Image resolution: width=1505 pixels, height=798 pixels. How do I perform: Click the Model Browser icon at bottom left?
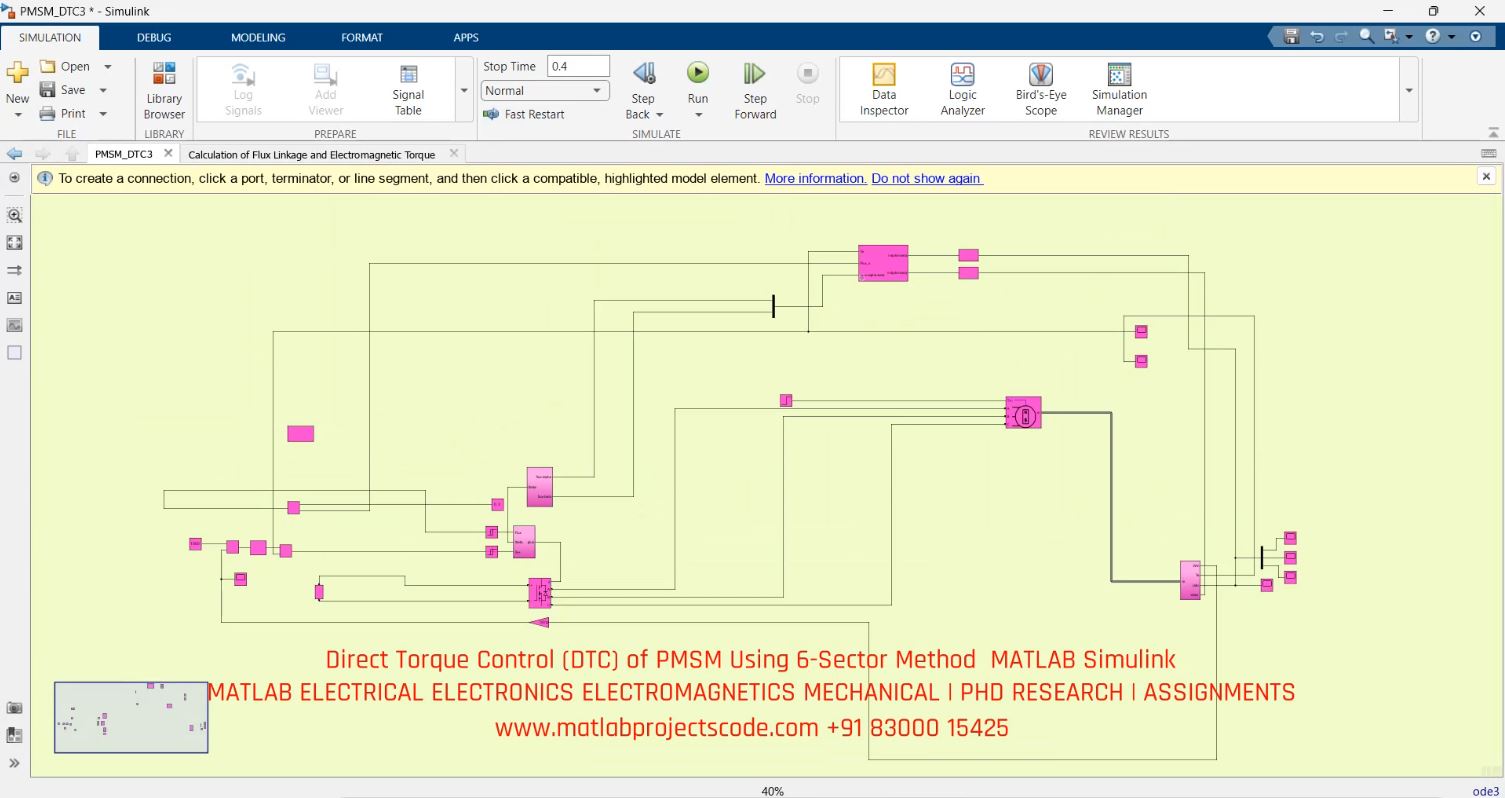(x=14, y=736)
